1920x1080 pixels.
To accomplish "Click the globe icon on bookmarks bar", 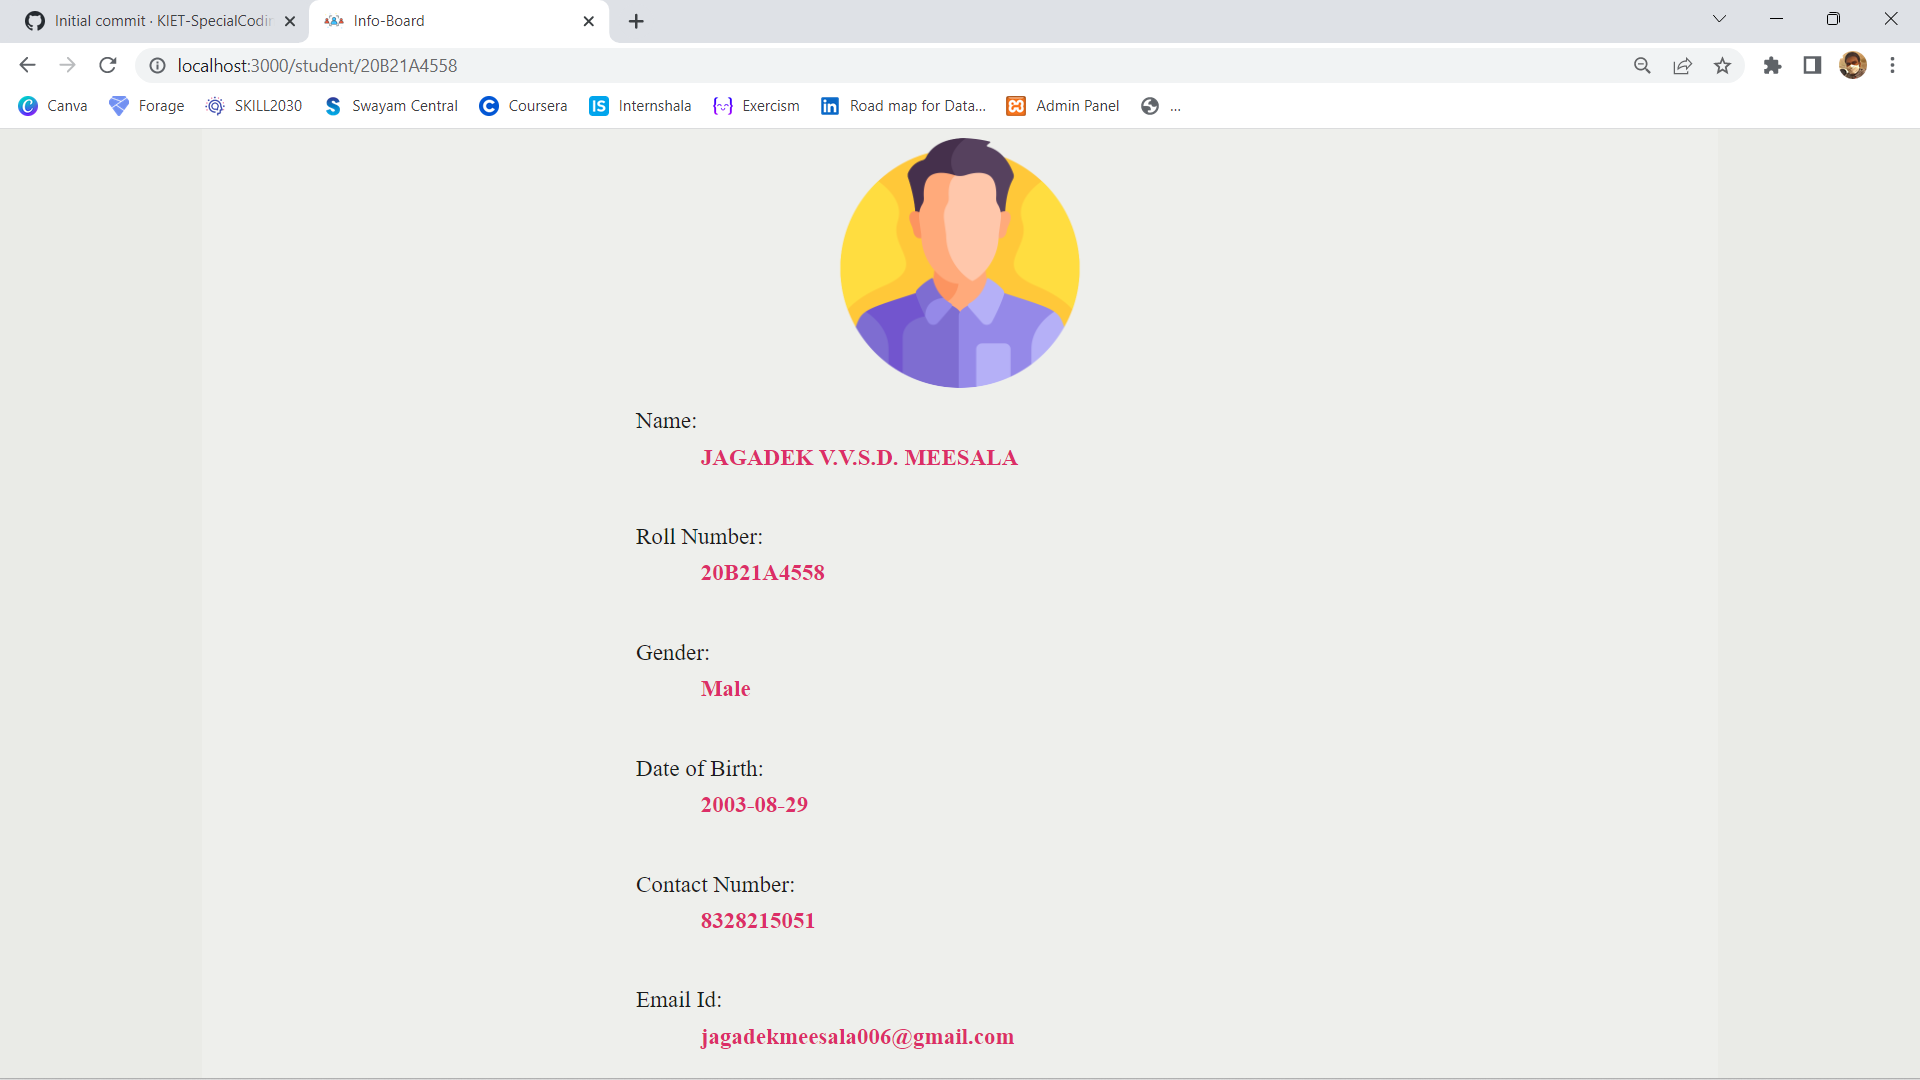I will [x=1148, y=105].
